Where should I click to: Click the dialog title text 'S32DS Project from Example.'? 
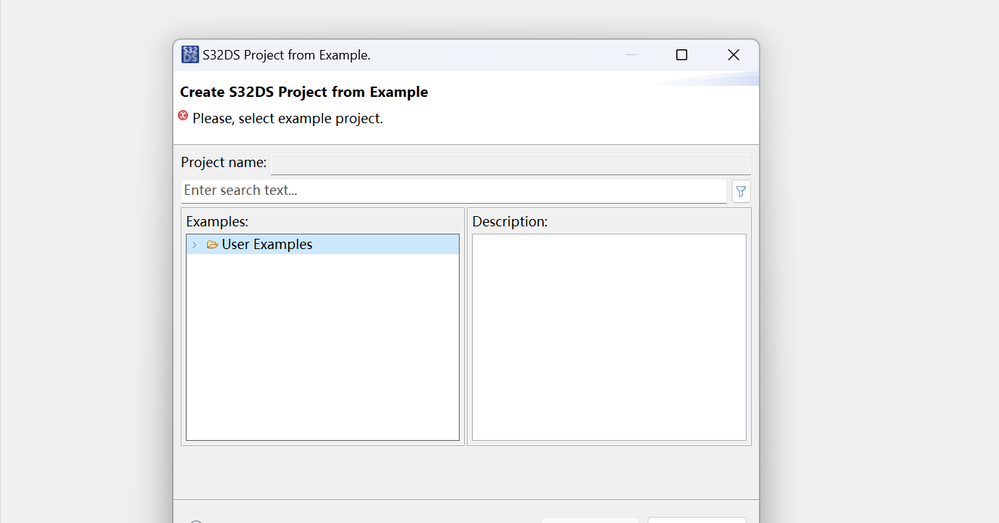286,55
